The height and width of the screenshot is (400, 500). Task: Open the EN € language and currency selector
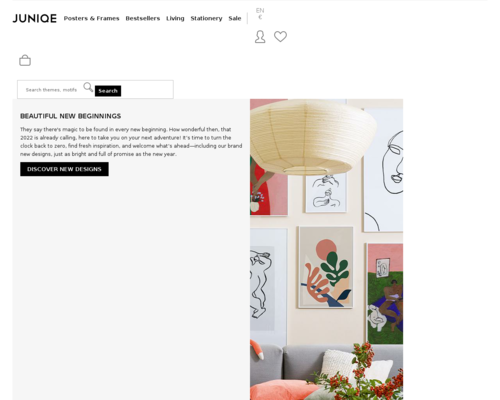[x=260, y=14]
